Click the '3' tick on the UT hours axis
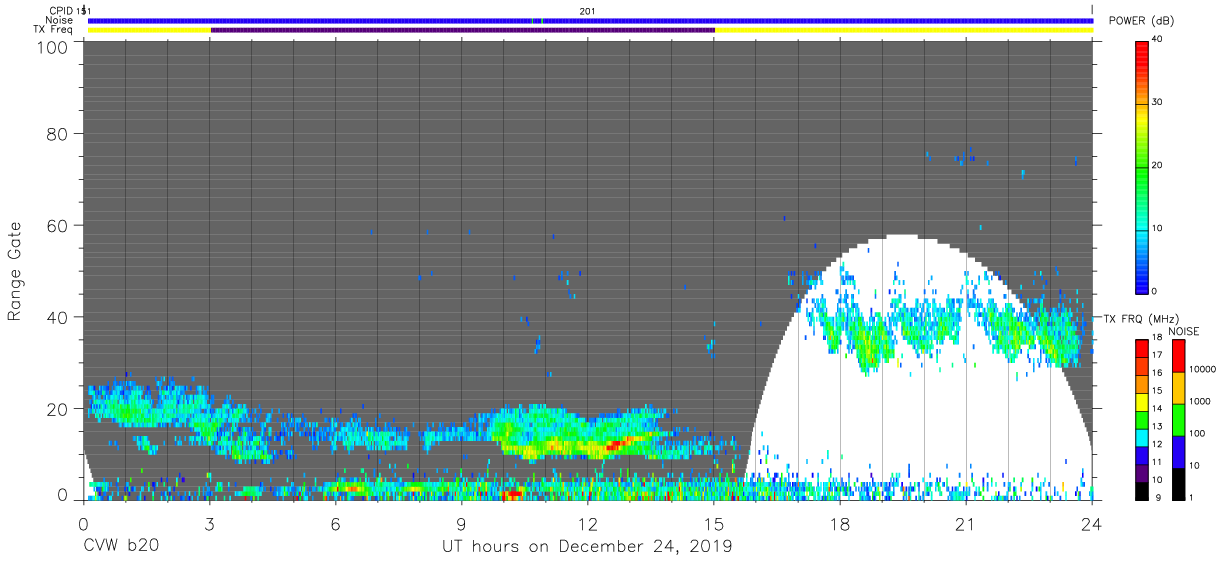1228x567 pixels. [x=209, y=523]
